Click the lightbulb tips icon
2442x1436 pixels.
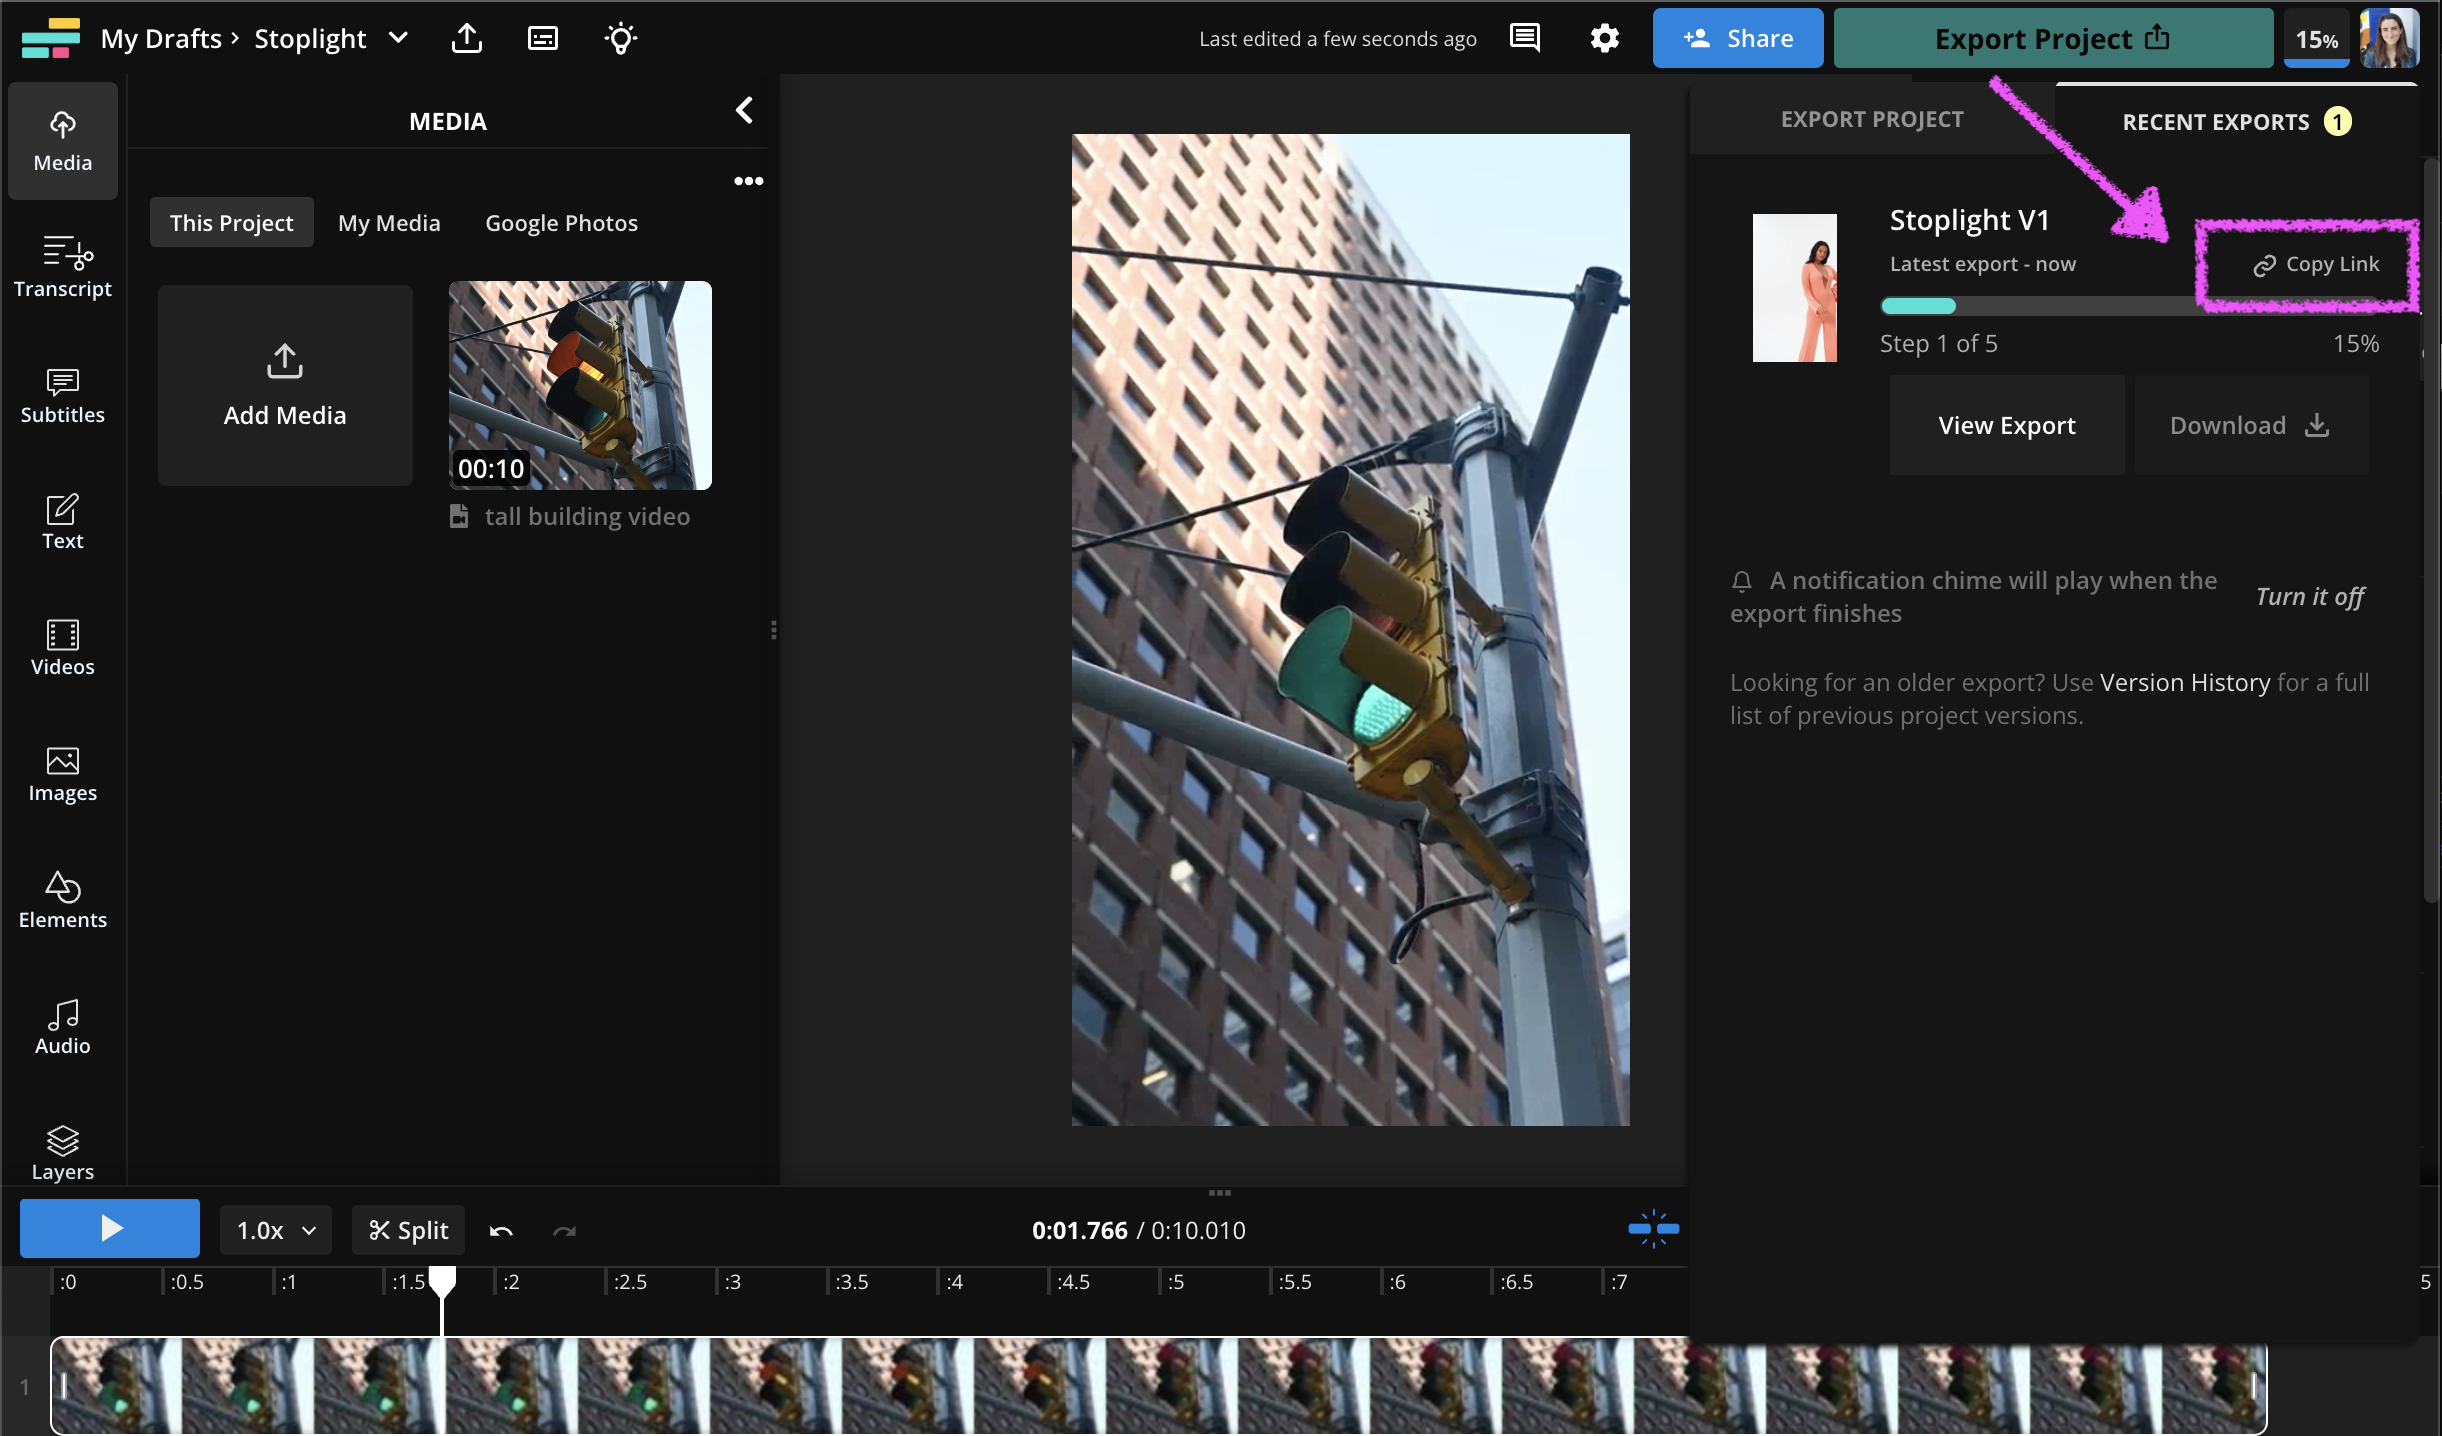620,39
